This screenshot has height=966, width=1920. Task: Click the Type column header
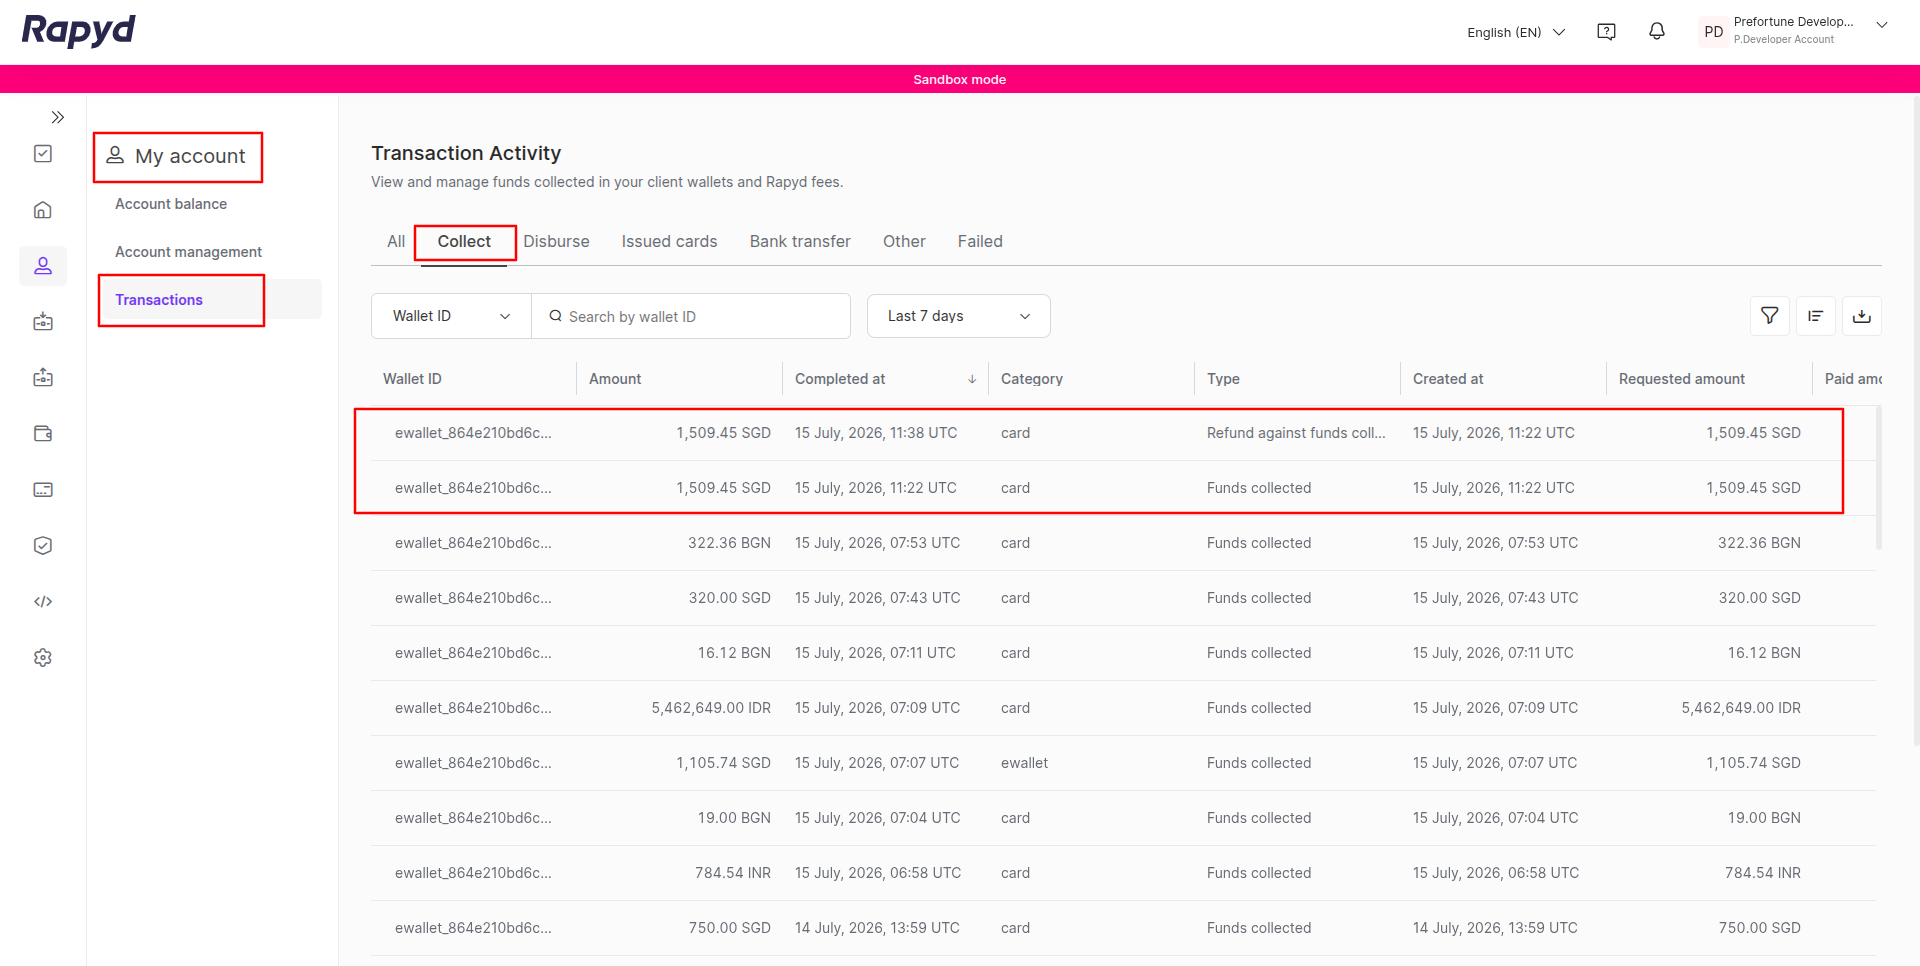1223,379
